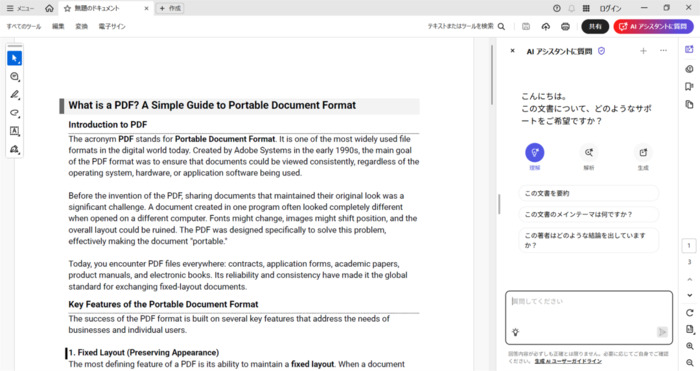700x371 pixels.
Task: Open the 変換 menu
Action: 82,27
